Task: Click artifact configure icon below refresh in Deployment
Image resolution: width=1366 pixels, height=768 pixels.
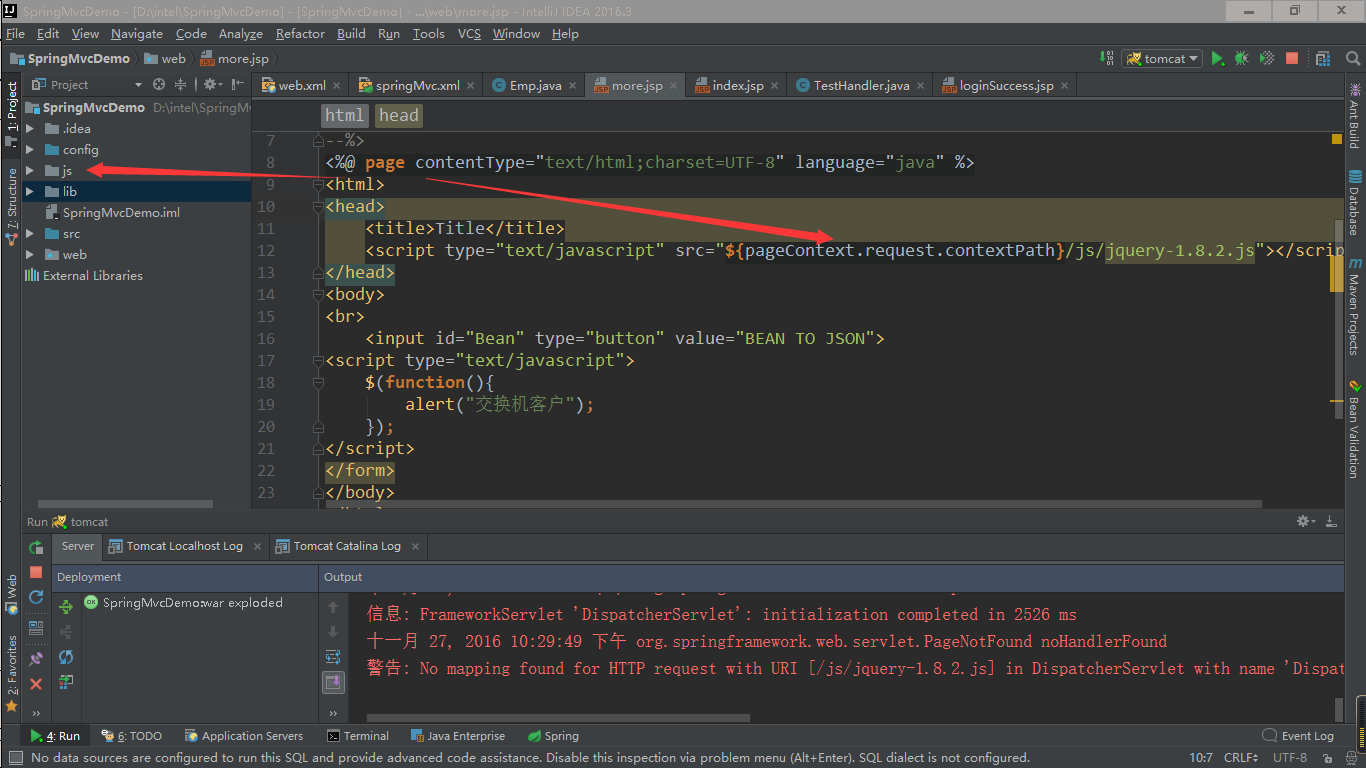Action: pos(66,682)
